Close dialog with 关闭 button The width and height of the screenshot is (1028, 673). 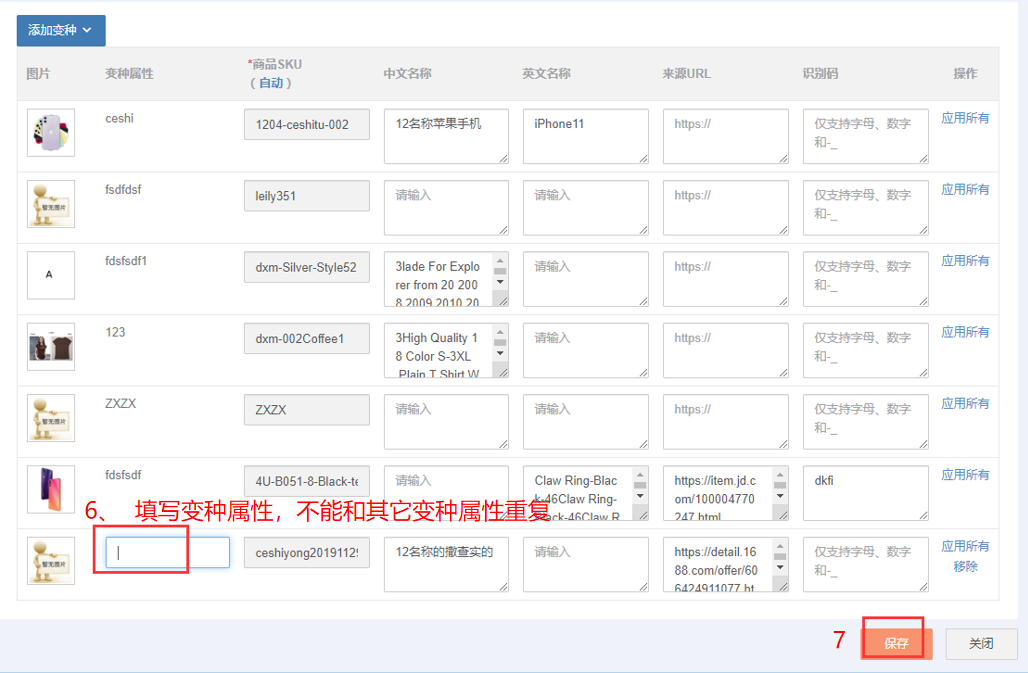point(981,644)
